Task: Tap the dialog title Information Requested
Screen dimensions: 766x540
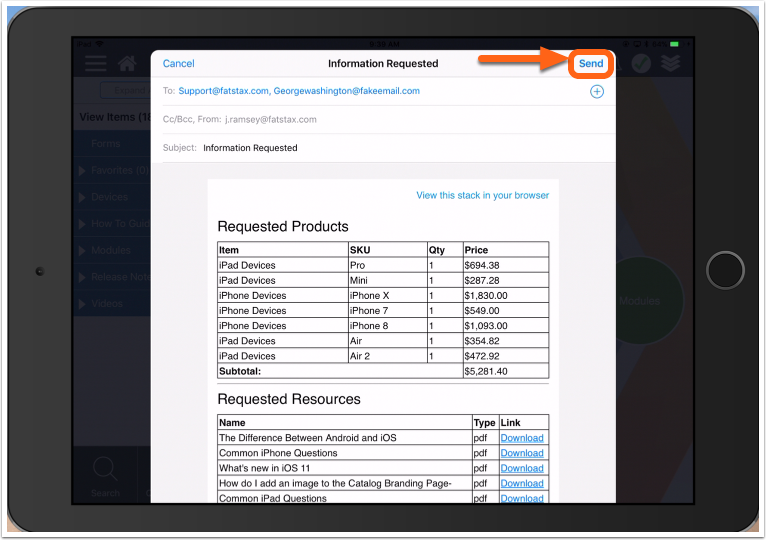Action: pyautogui.click(x=383, y=64)
